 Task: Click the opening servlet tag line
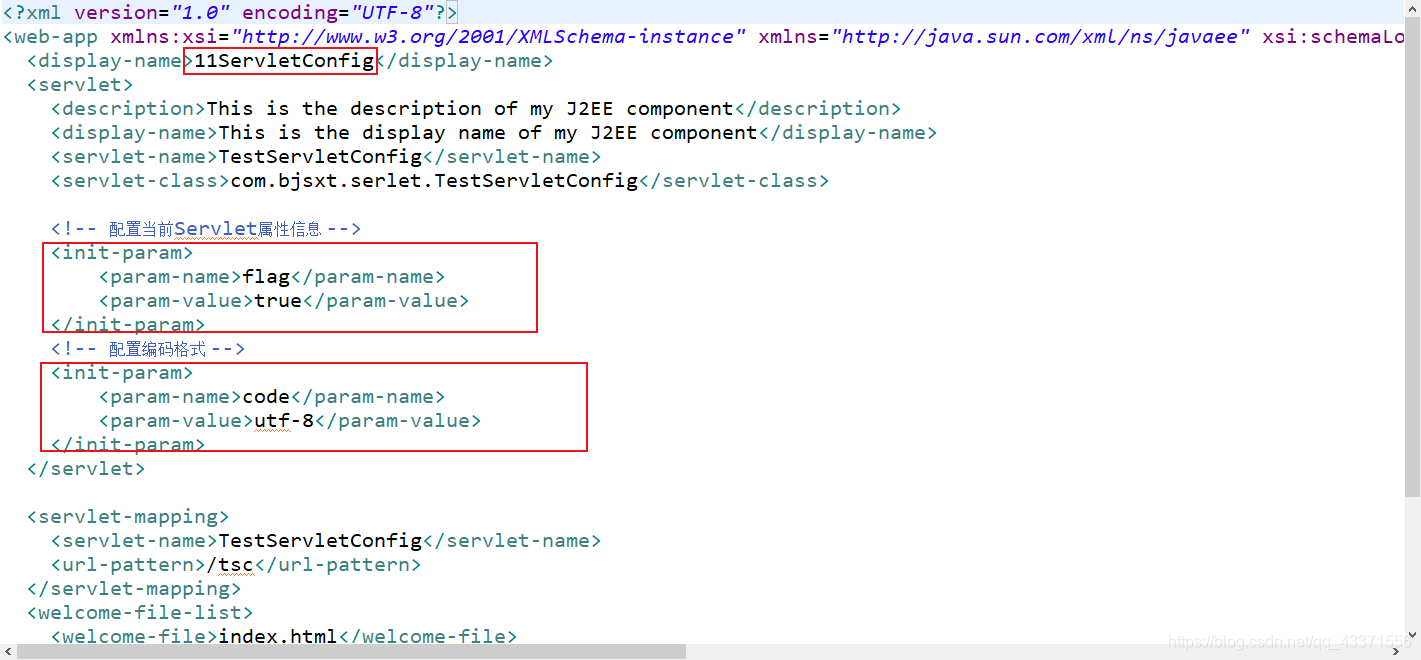80,85
